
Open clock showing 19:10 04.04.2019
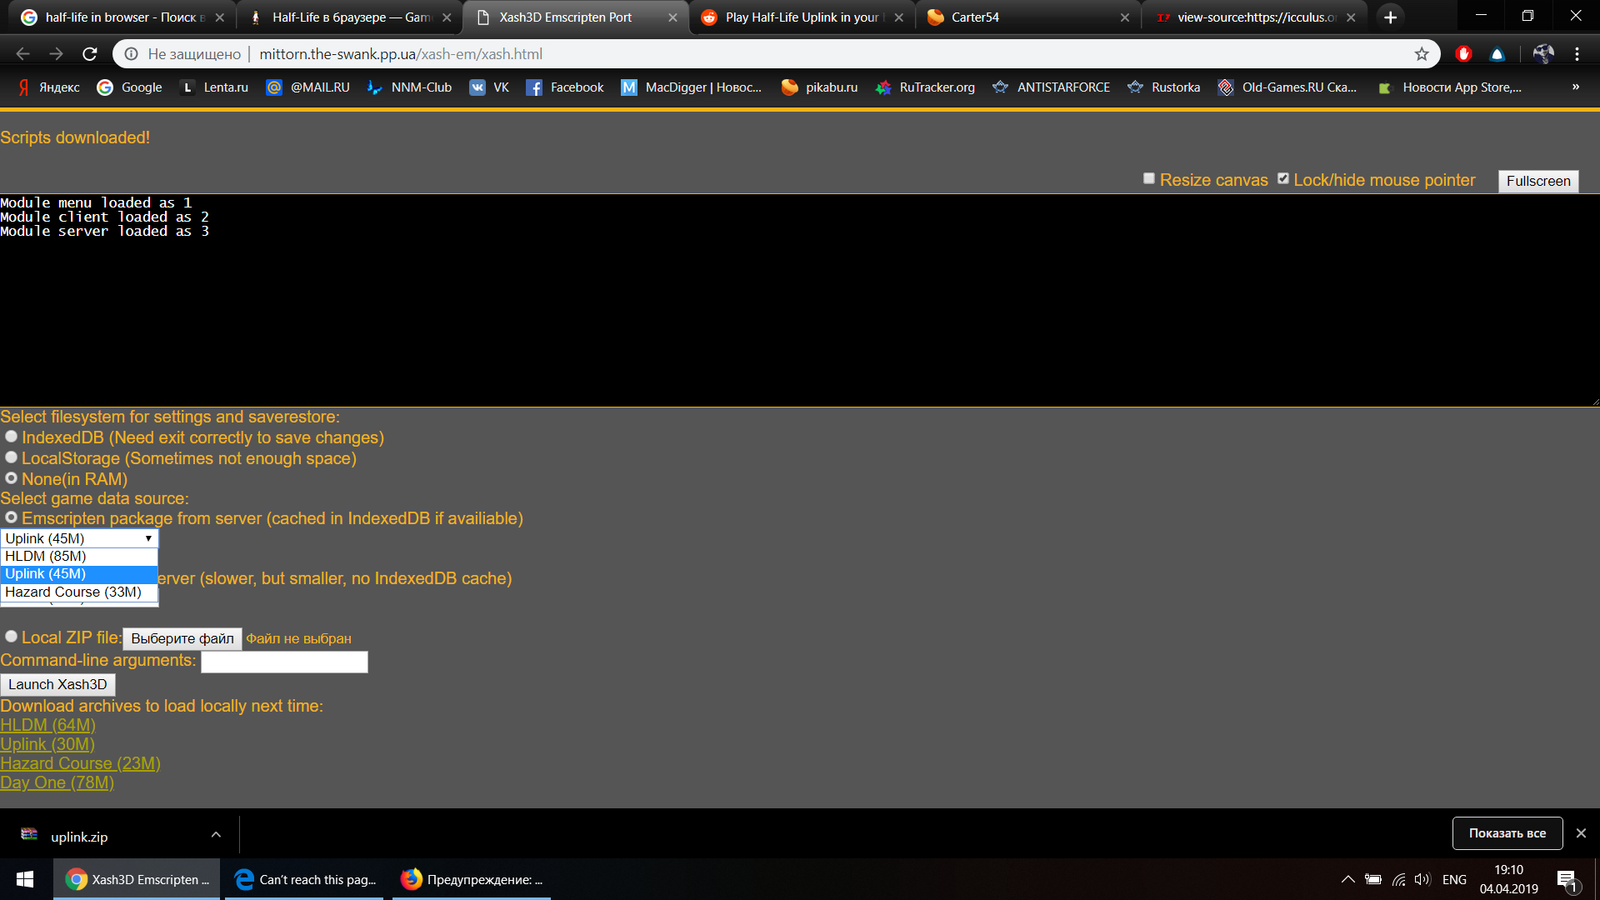tap(1509, 879)
